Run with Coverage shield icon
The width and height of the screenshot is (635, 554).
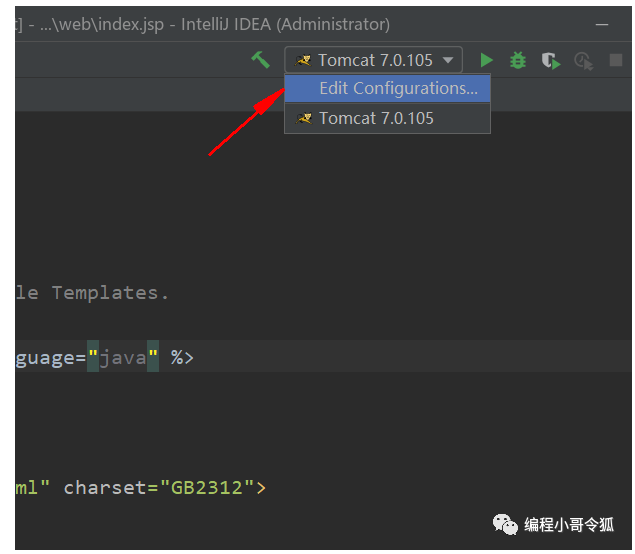click(551, 61)
